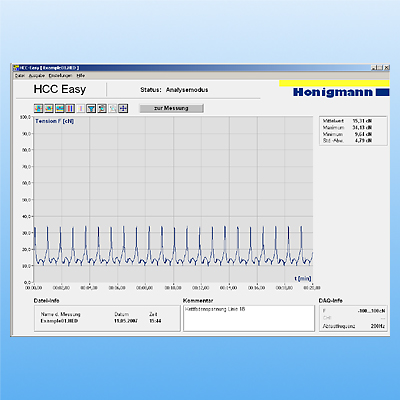The height and width of the screenshot is (400, 400).
Task: Click the 'Datei-Info' section heading
Action: (46, 301)
